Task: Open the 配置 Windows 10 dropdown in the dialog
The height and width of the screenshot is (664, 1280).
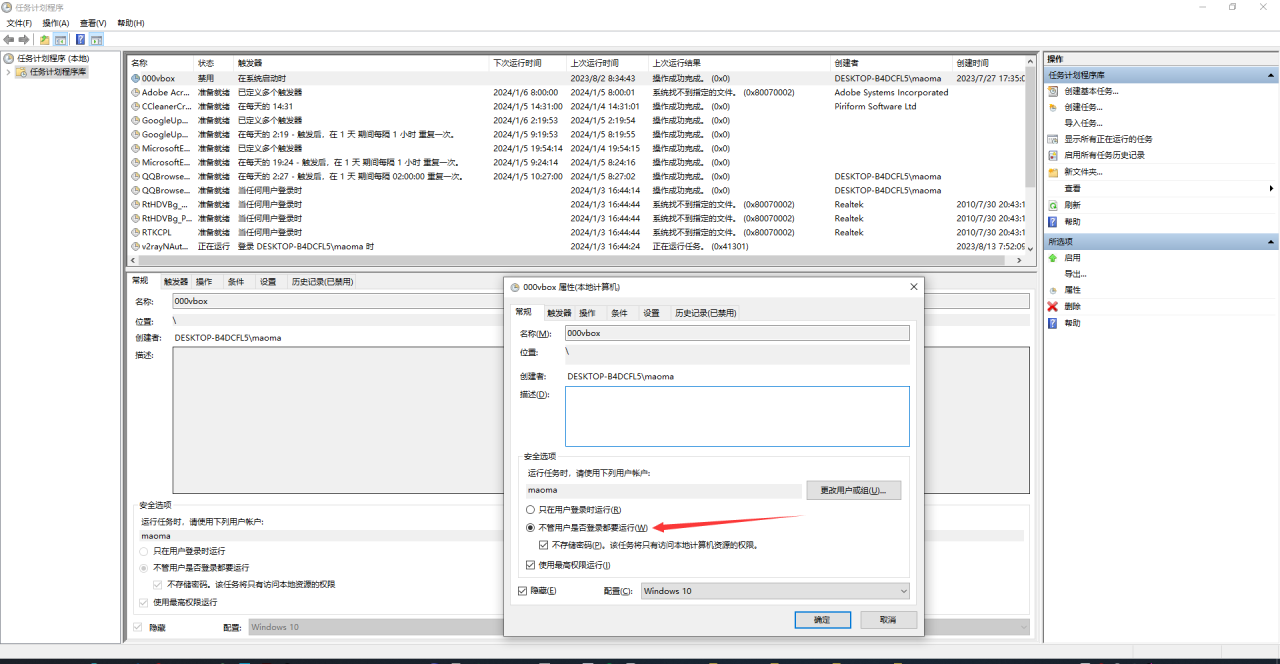Action: (775, 591)
